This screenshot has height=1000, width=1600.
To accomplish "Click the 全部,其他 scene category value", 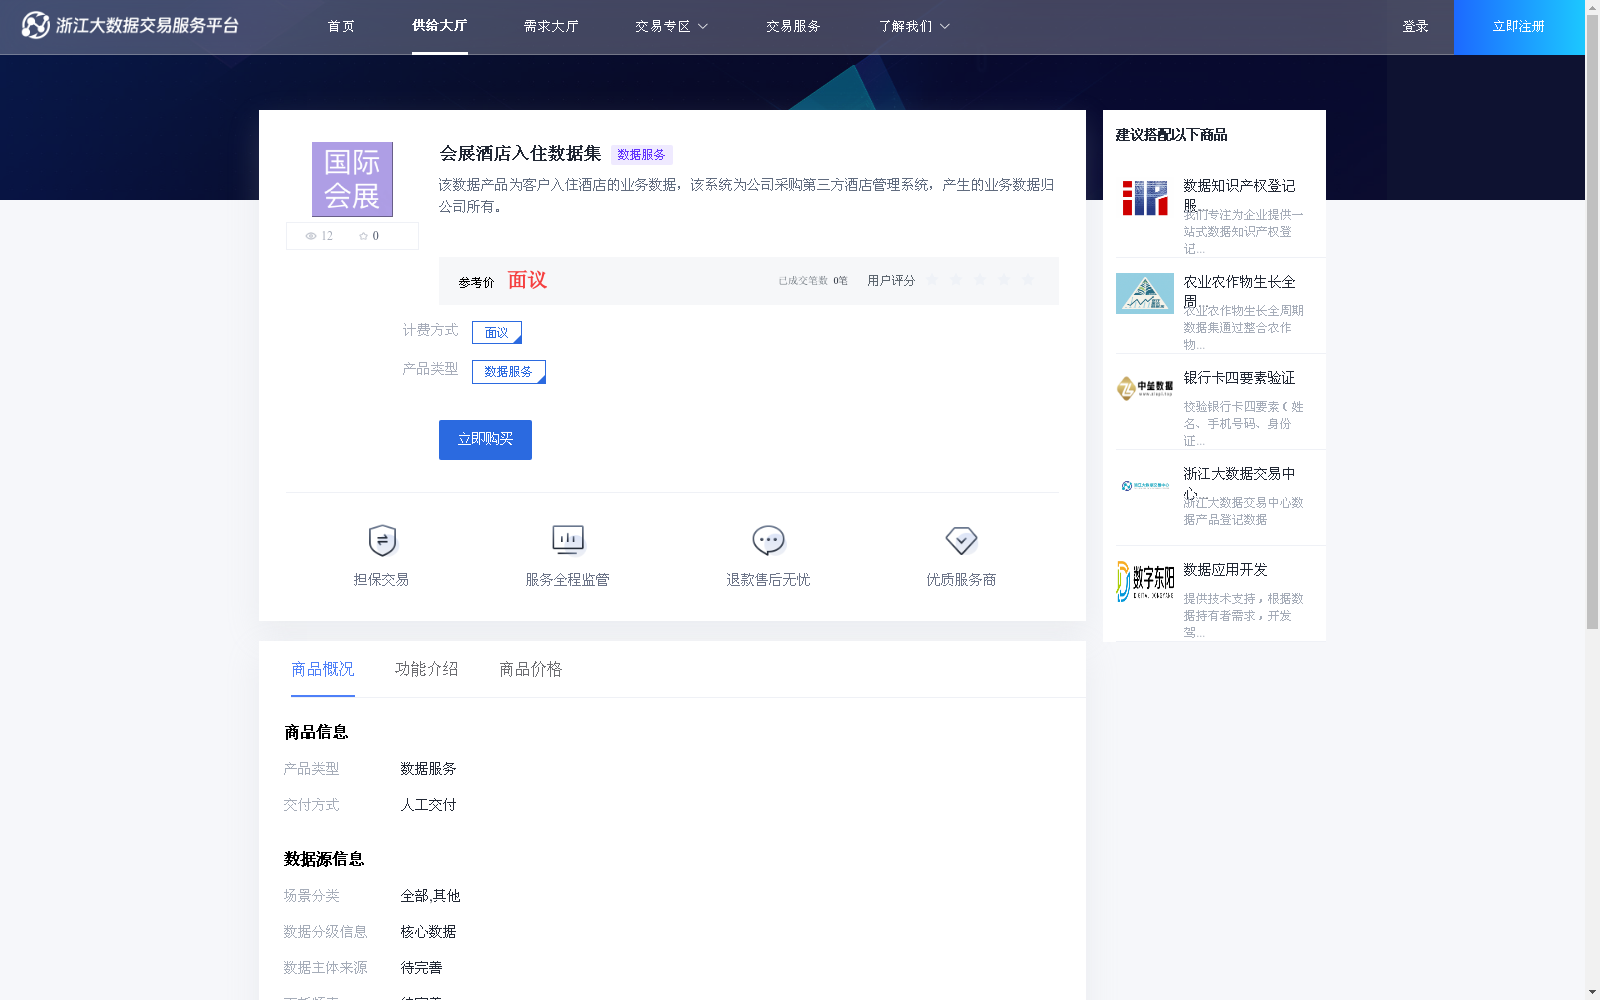I will 430,896.
